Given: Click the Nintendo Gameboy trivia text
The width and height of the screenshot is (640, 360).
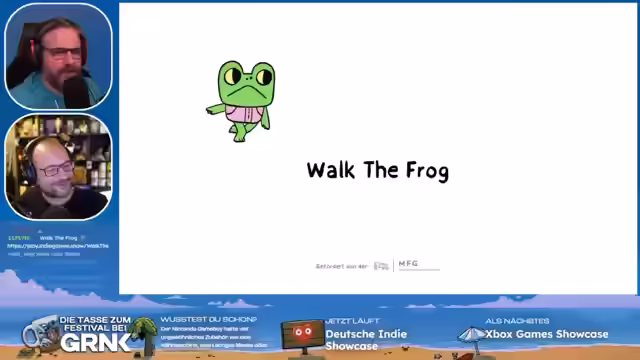Looking at the screenshot, I should pos(214,337).
